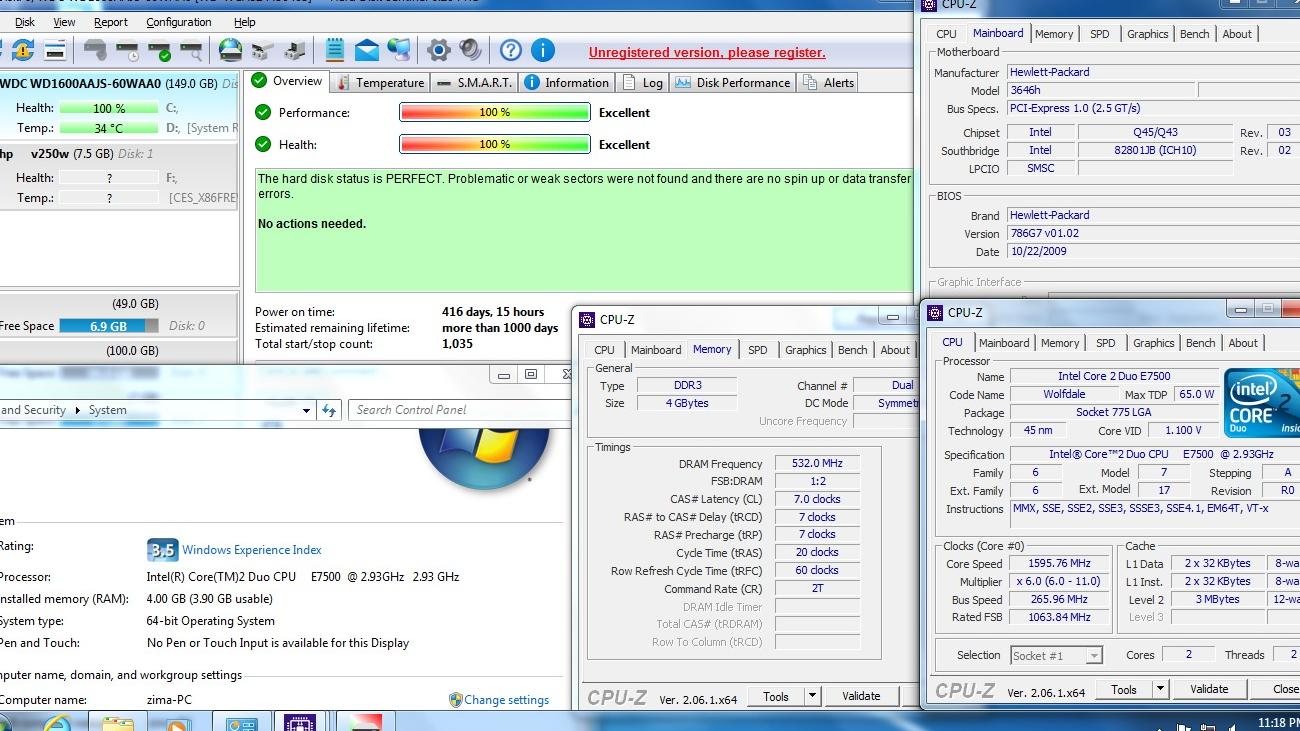Open the Graphics tab in the CPU-Z CPU window
The image size is (1300, 731).
[x=1154, y=343]
